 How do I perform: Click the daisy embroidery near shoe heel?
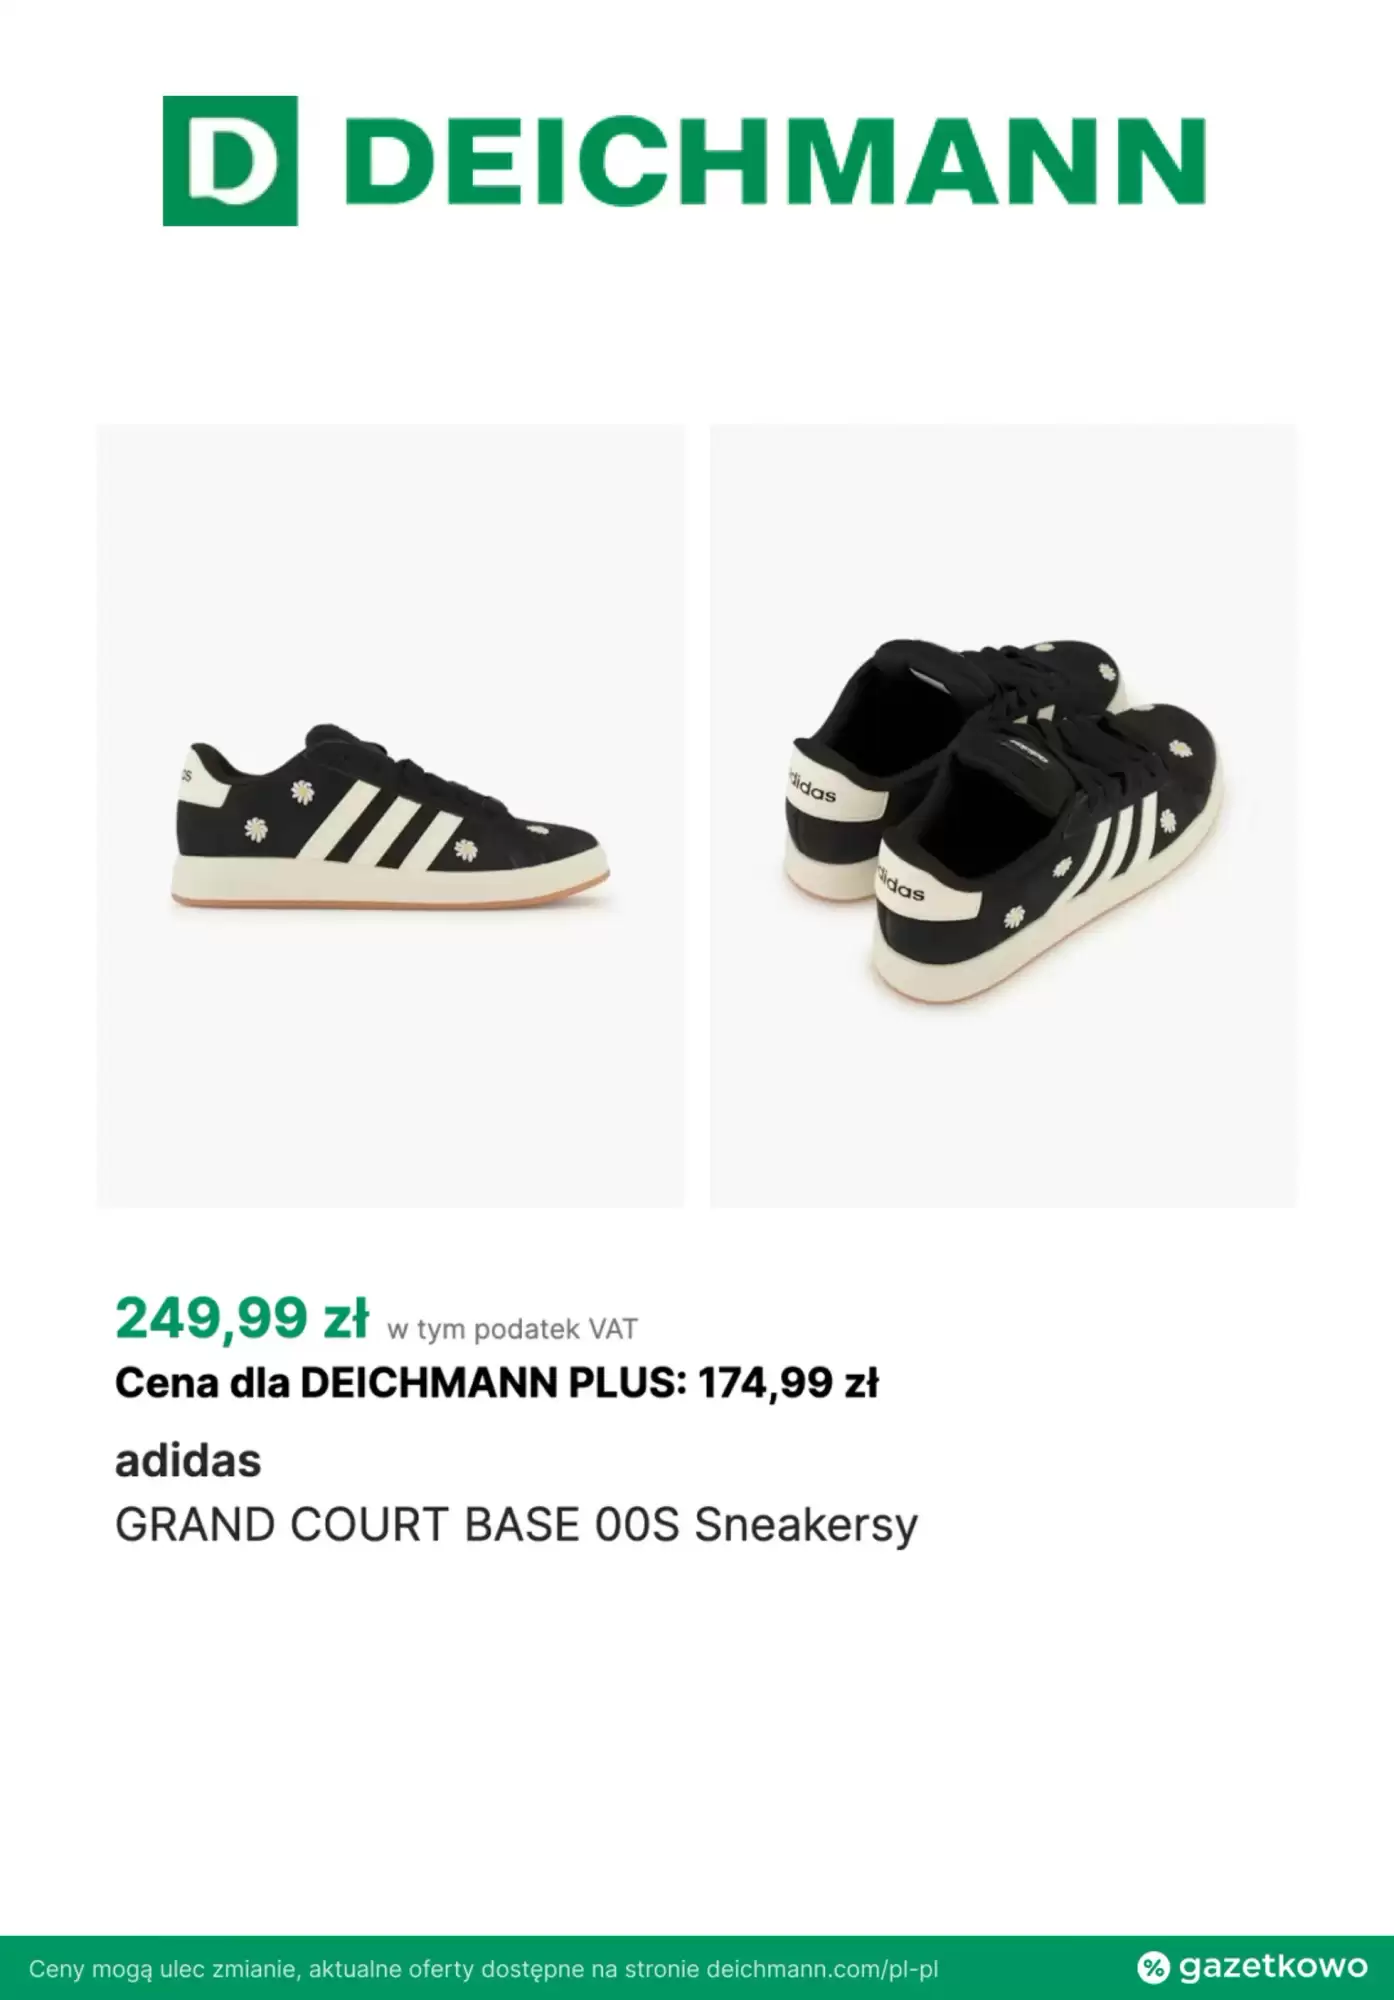[x=257, y=829]
